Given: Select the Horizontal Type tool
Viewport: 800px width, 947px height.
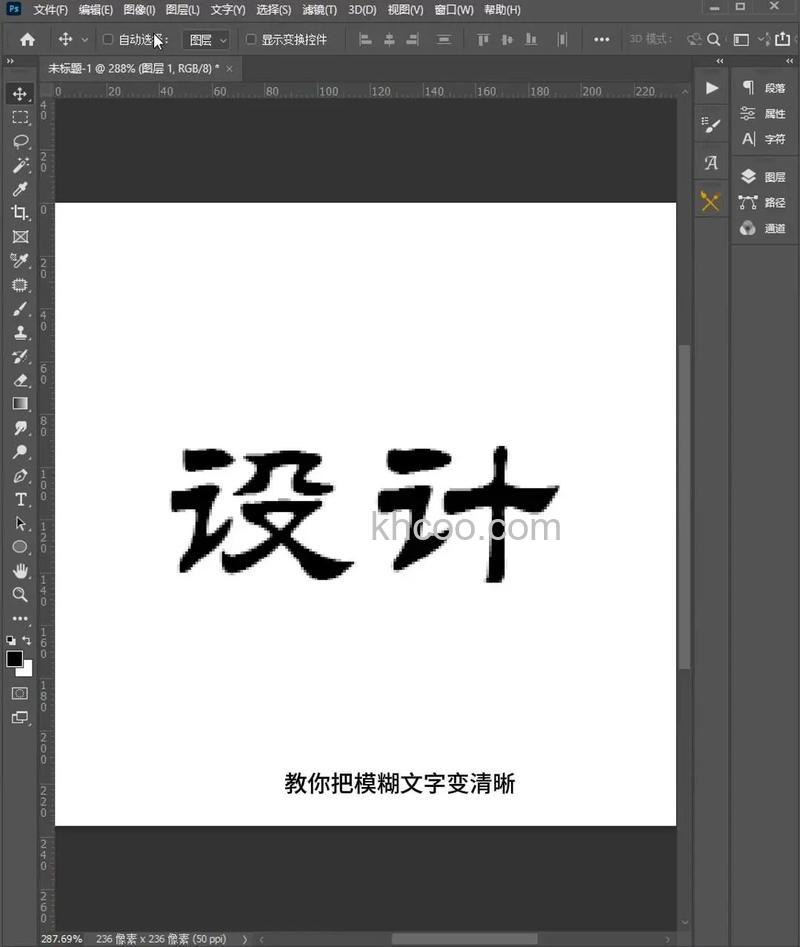Looking at the screenshot, I should pyautogui.click(x=20, y=499).
